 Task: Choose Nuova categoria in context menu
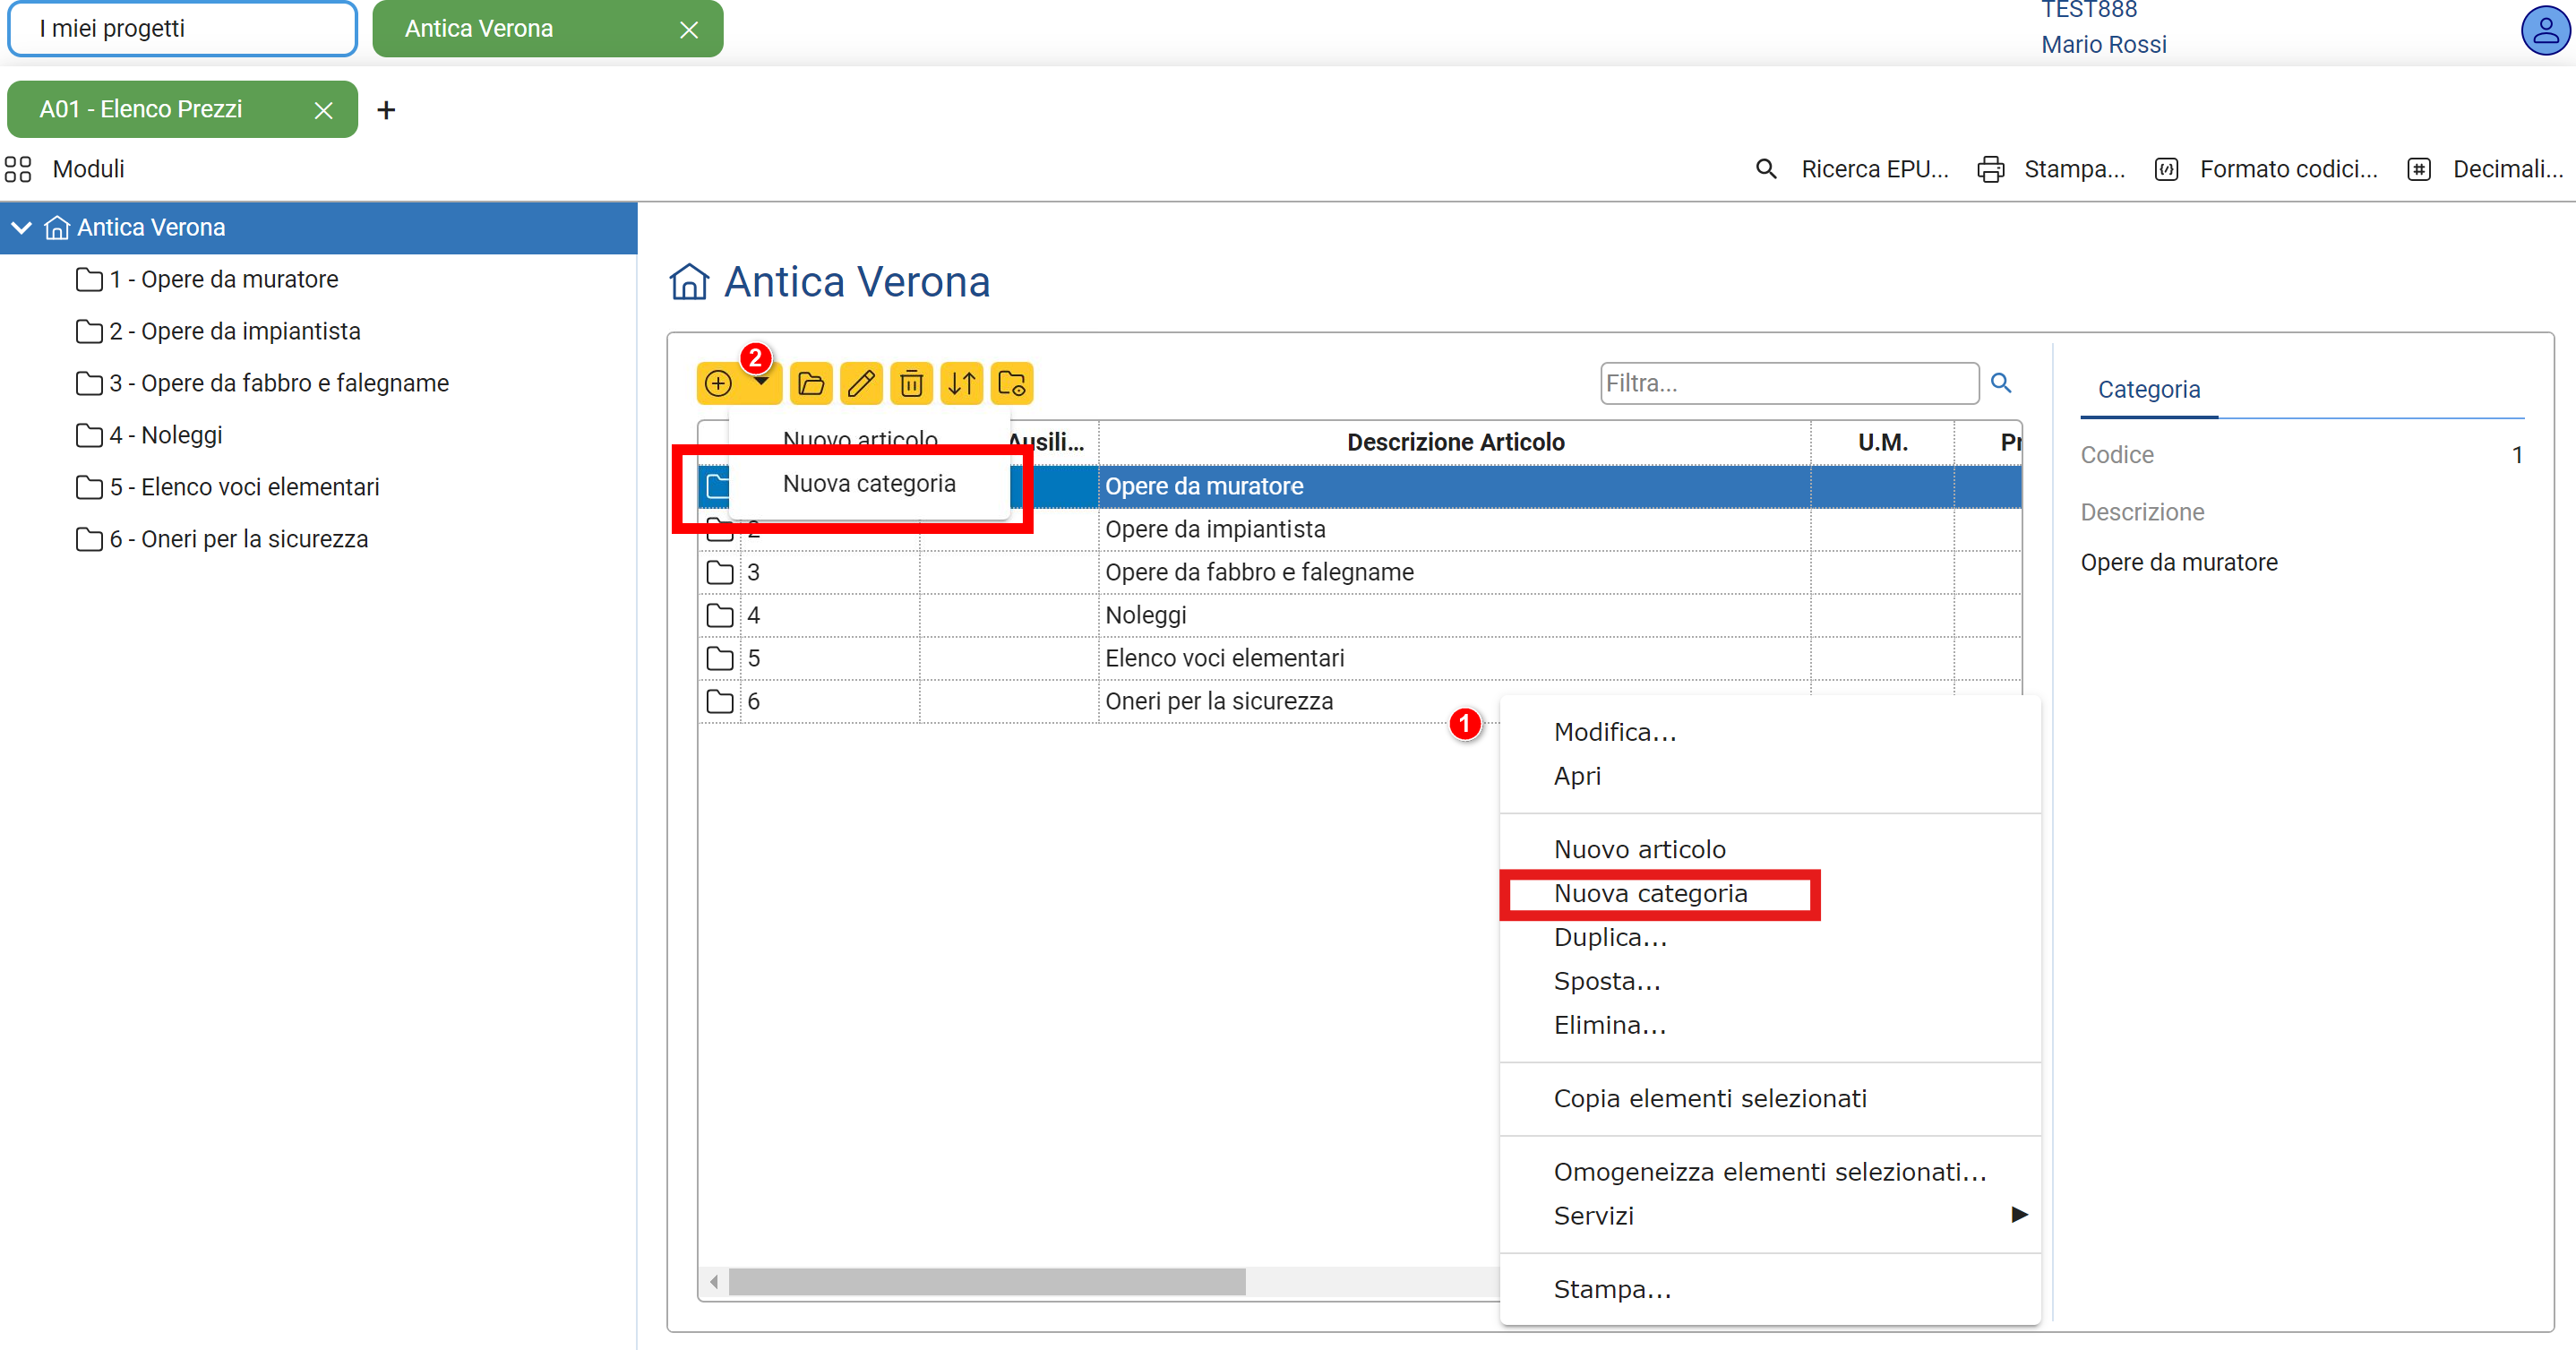pos(1650,893)
